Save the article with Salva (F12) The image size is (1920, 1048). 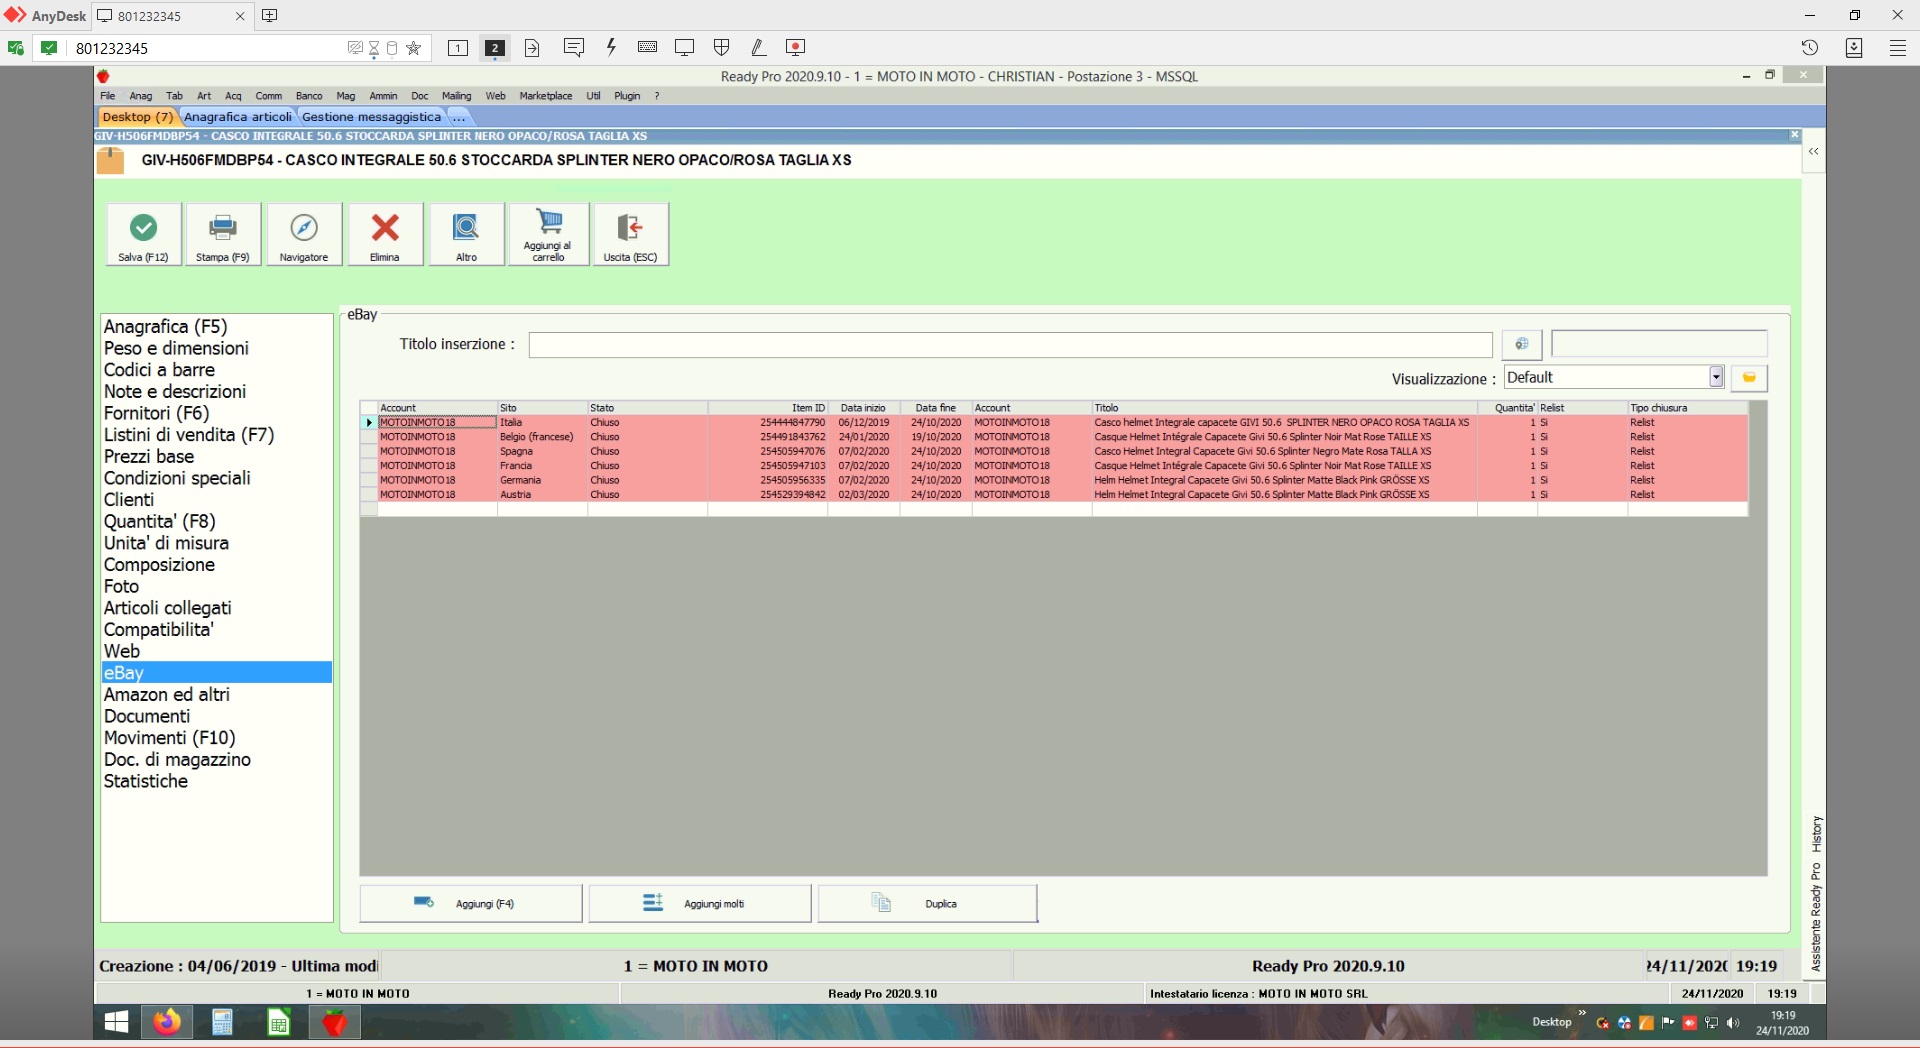point(144,234)
